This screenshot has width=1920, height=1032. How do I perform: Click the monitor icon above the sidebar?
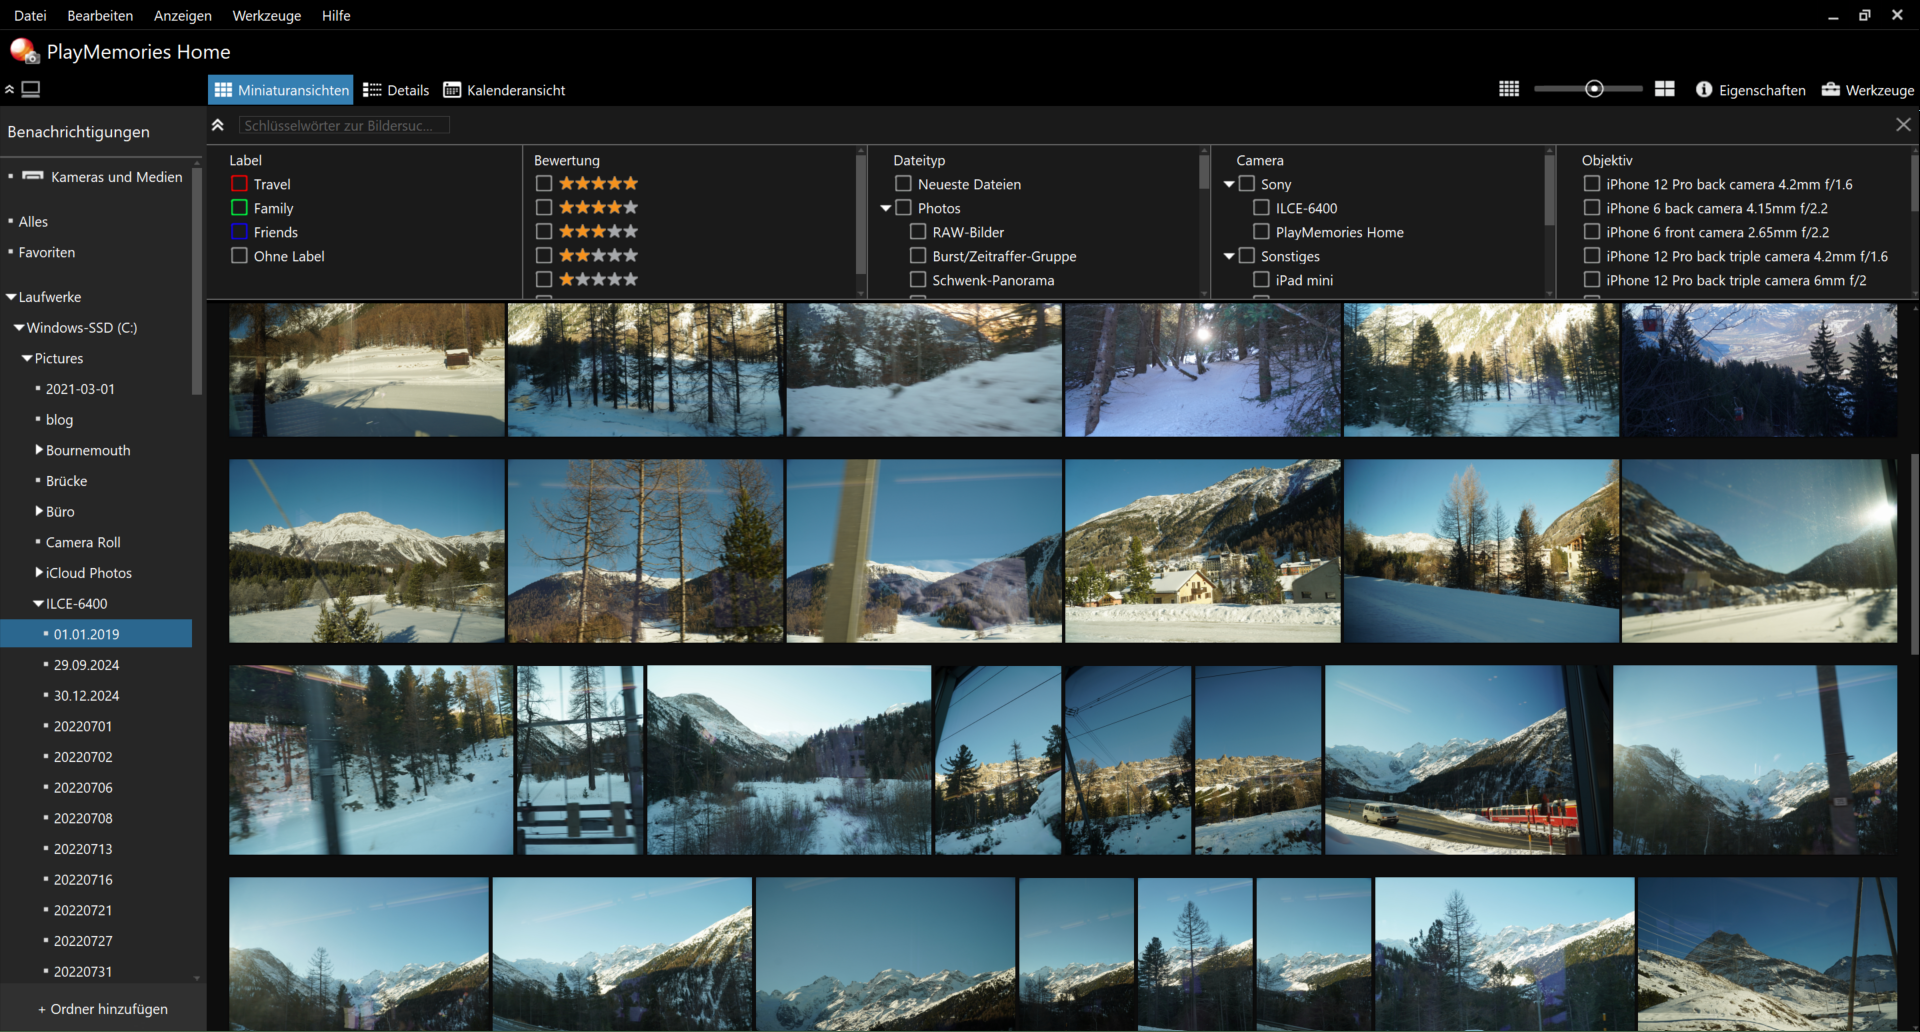pyautogui.click(x=31, y=89)
